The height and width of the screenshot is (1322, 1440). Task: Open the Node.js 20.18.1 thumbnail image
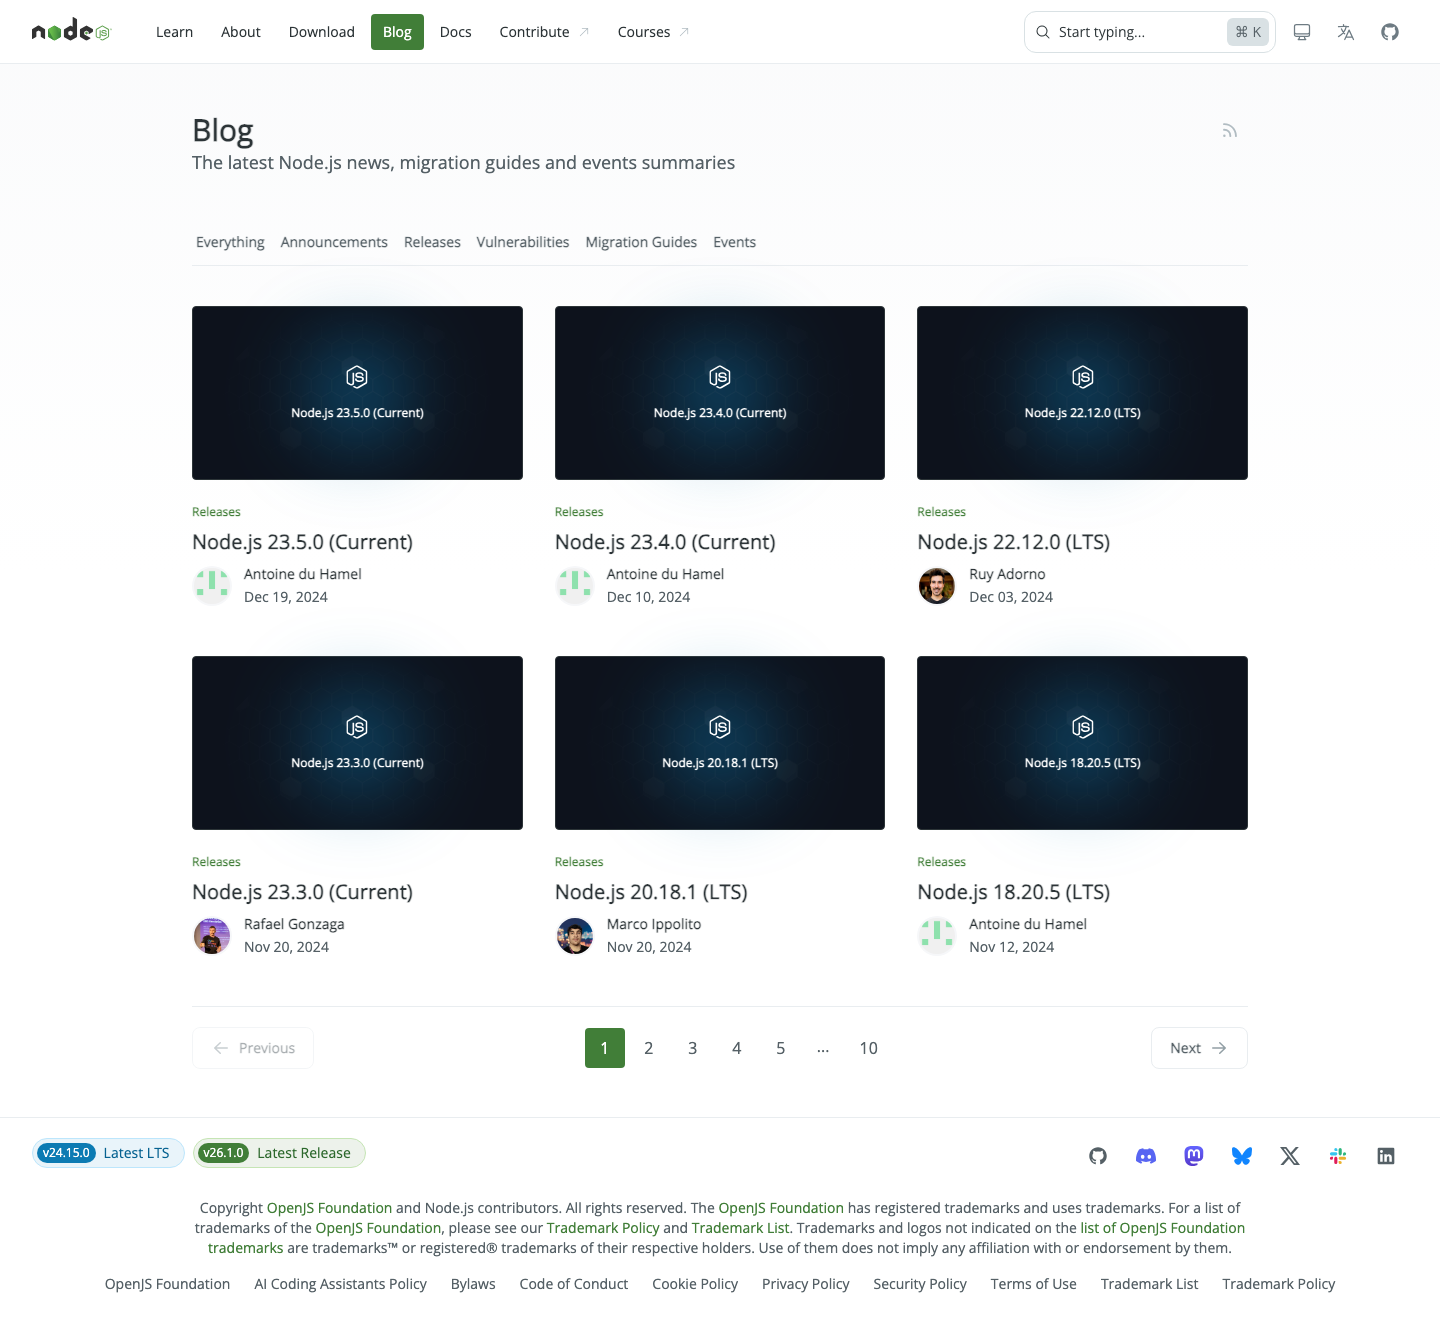coord(720,743)
